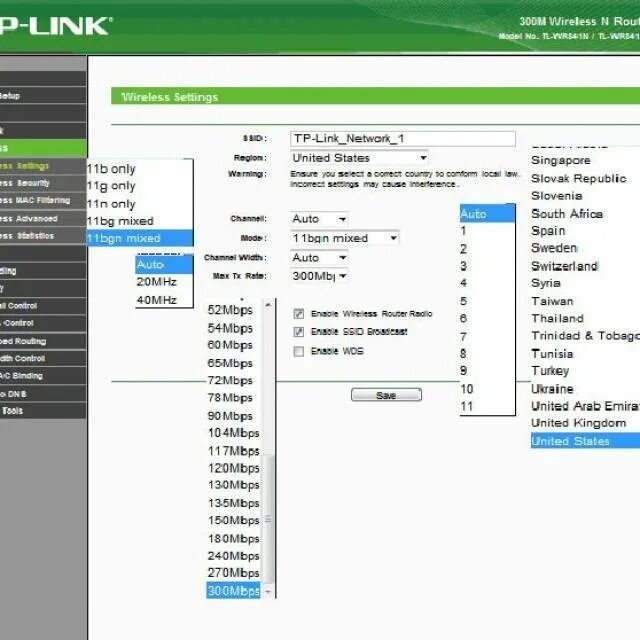The height and width of the screenshot is (640, 640).
Task: Select channel 9 in channel list
Action: (487, 371)
